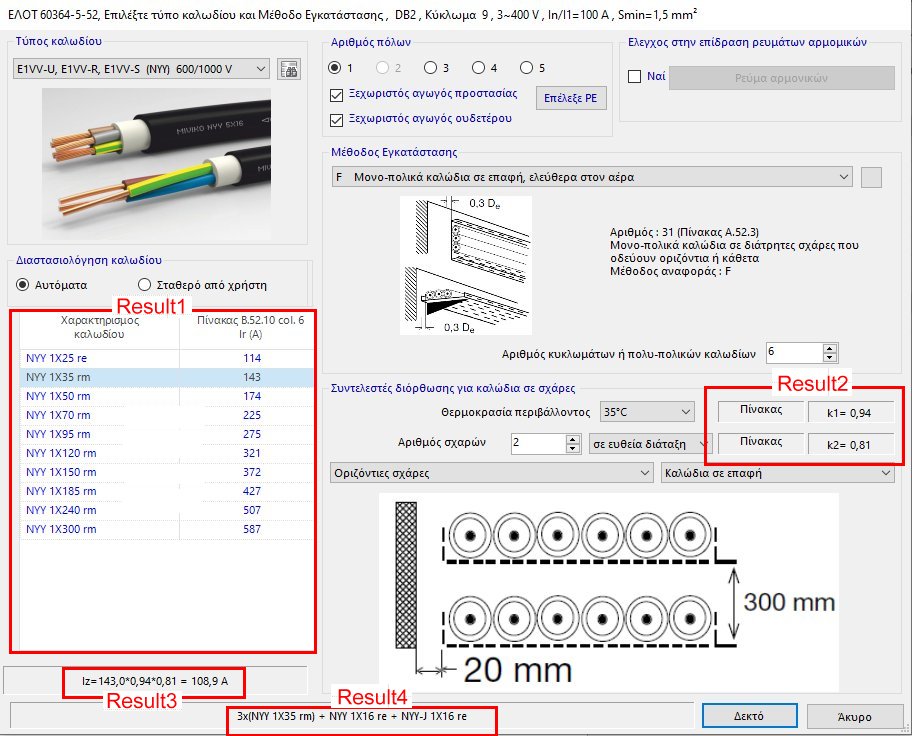This screenshot has width=912, height=736.
Task: Click Επέλεξε PE button
Action: (571, 98)
